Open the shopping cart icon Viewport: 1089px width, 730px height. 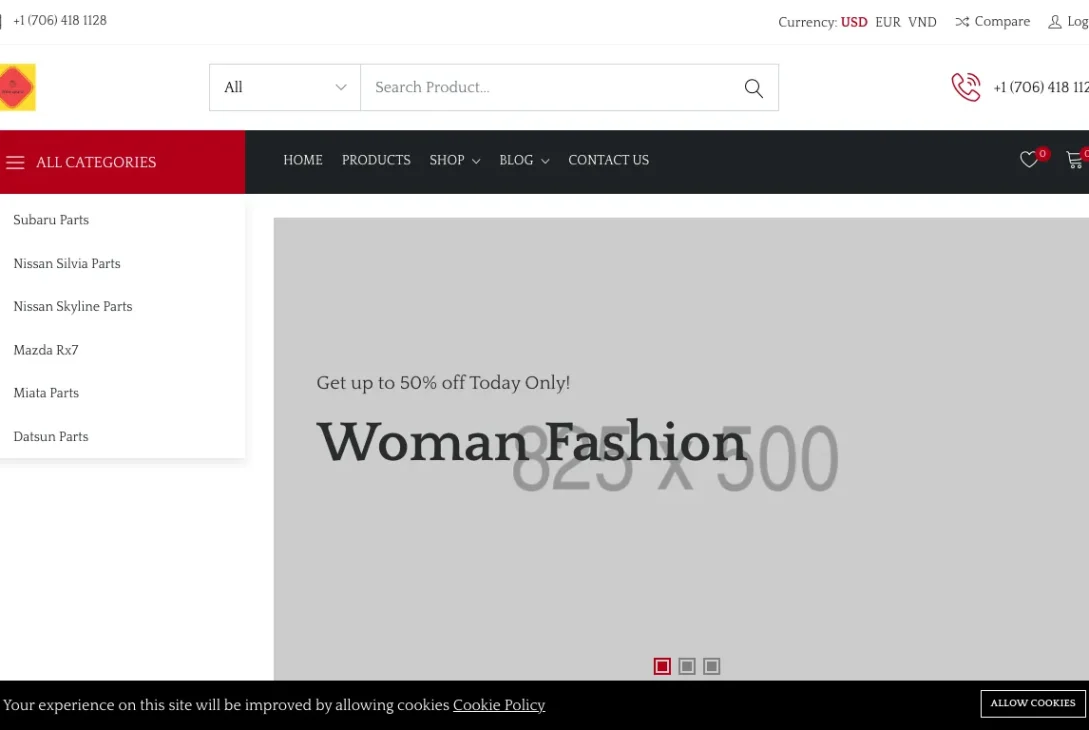[x=1074, y=160]
